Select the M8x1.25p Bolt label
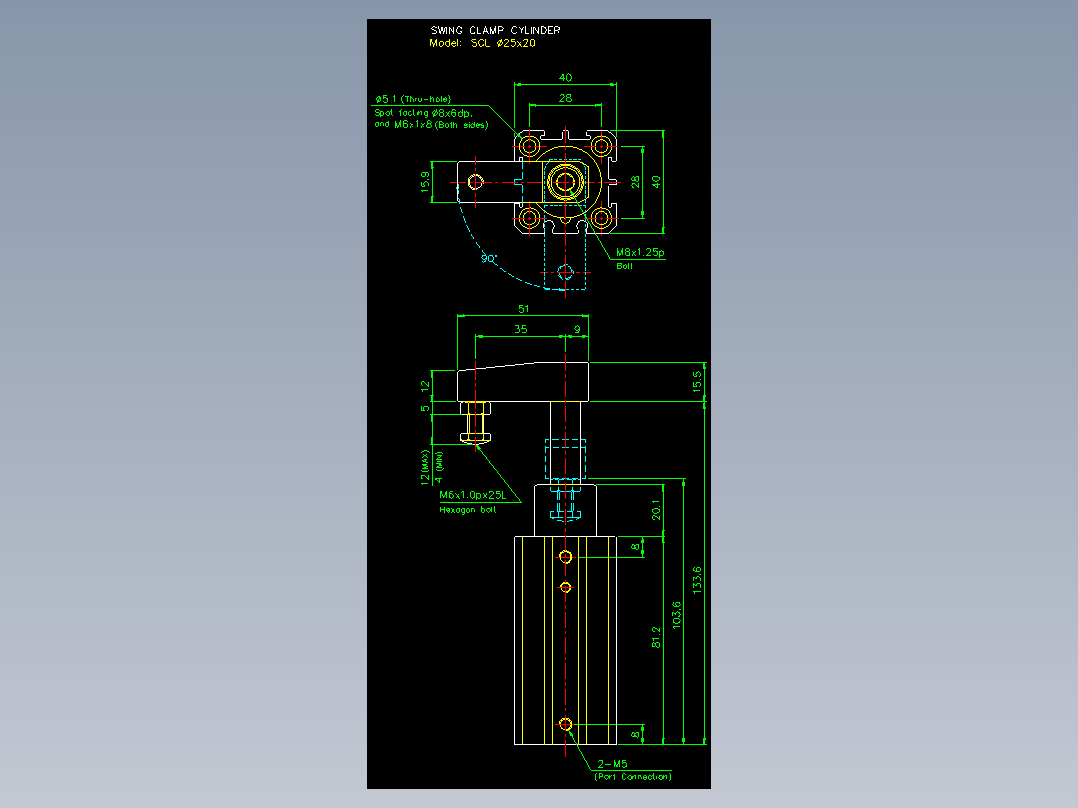1078x808 pixels. pyautogui.click(x=639, y=259)
